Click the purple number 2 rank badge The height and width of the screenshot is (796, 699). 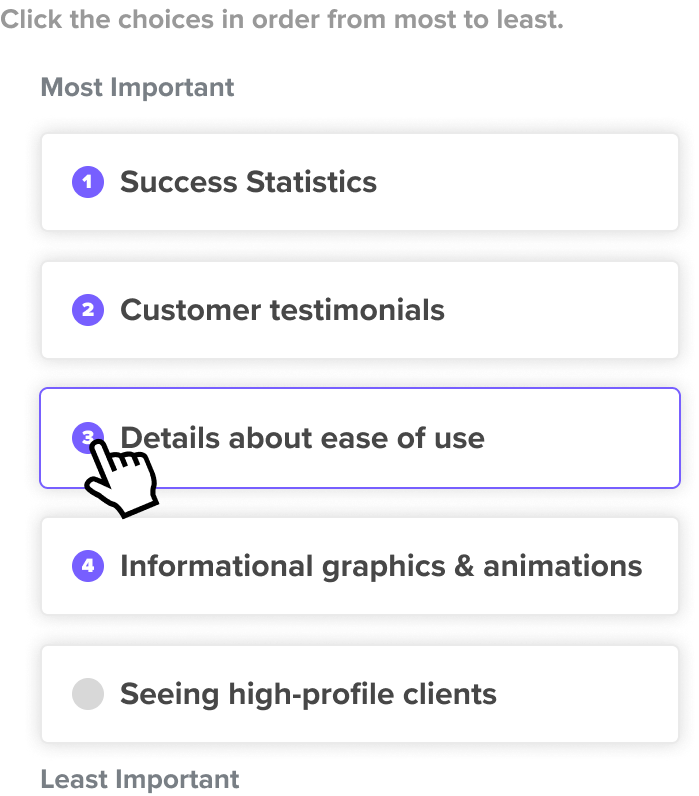point(88,310)
